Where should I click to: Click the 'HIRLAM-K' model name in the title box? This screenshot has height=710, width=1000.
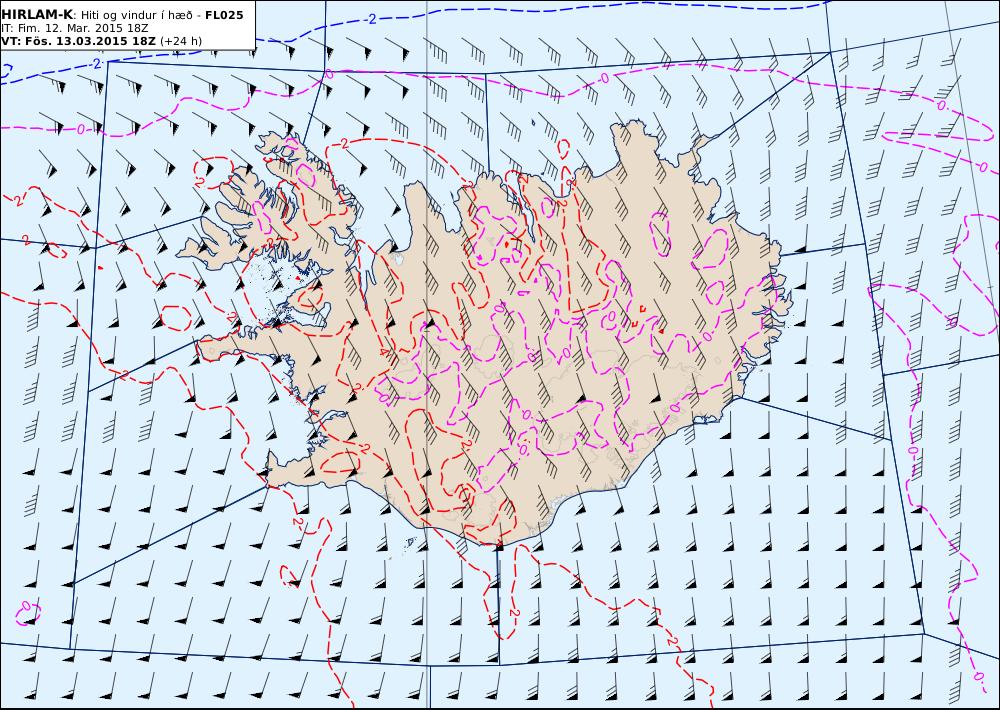pos(37,15)
